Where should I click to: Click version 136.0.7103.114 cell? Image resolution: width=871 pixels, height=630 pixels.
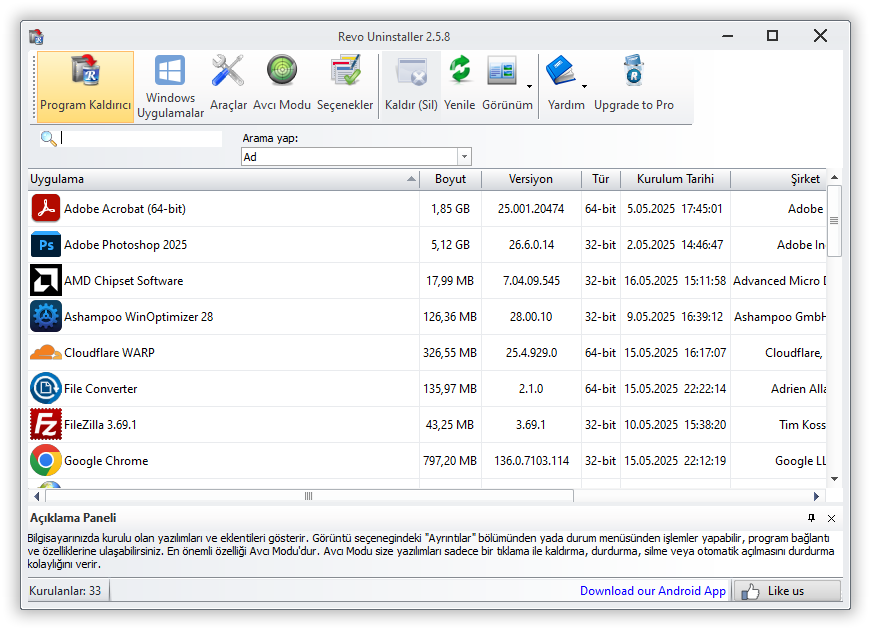click(532, 461)
